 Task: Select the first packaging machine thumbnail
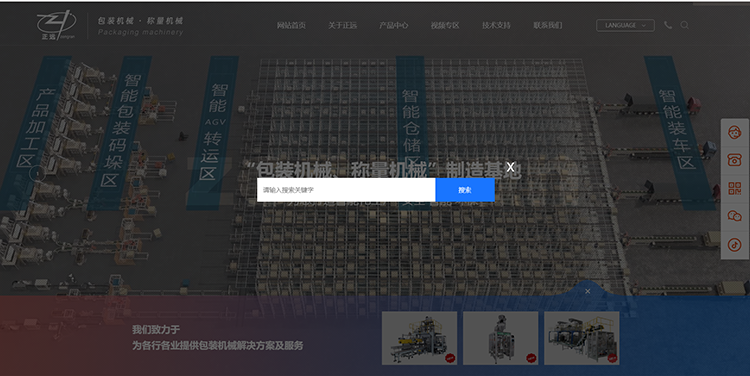coord(419,338)
